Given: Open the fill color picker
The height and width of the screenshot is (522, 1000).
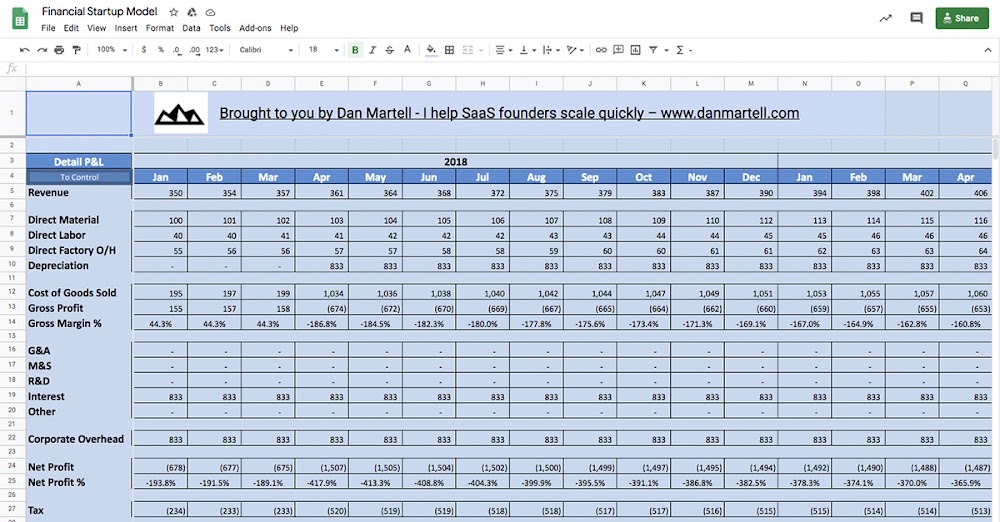Looking at the screenshot, I should pos(431,50).
